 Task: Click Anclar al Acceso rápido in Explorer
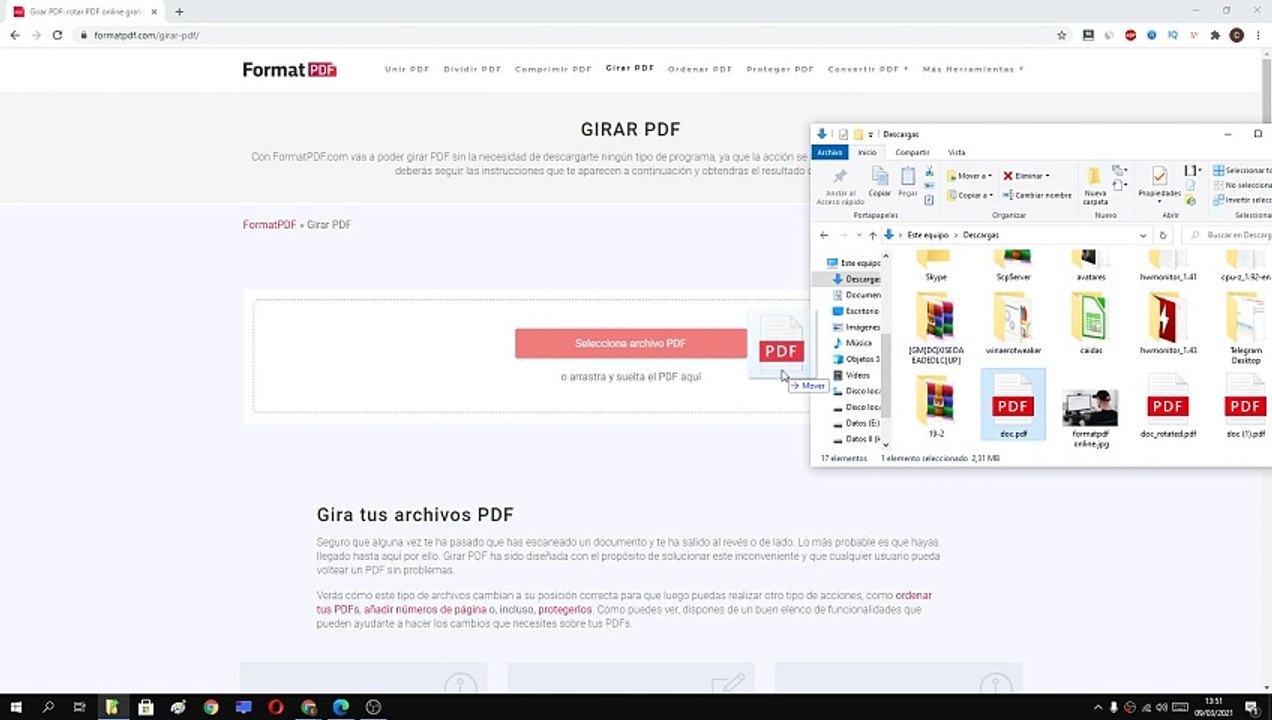pos(839,186)
